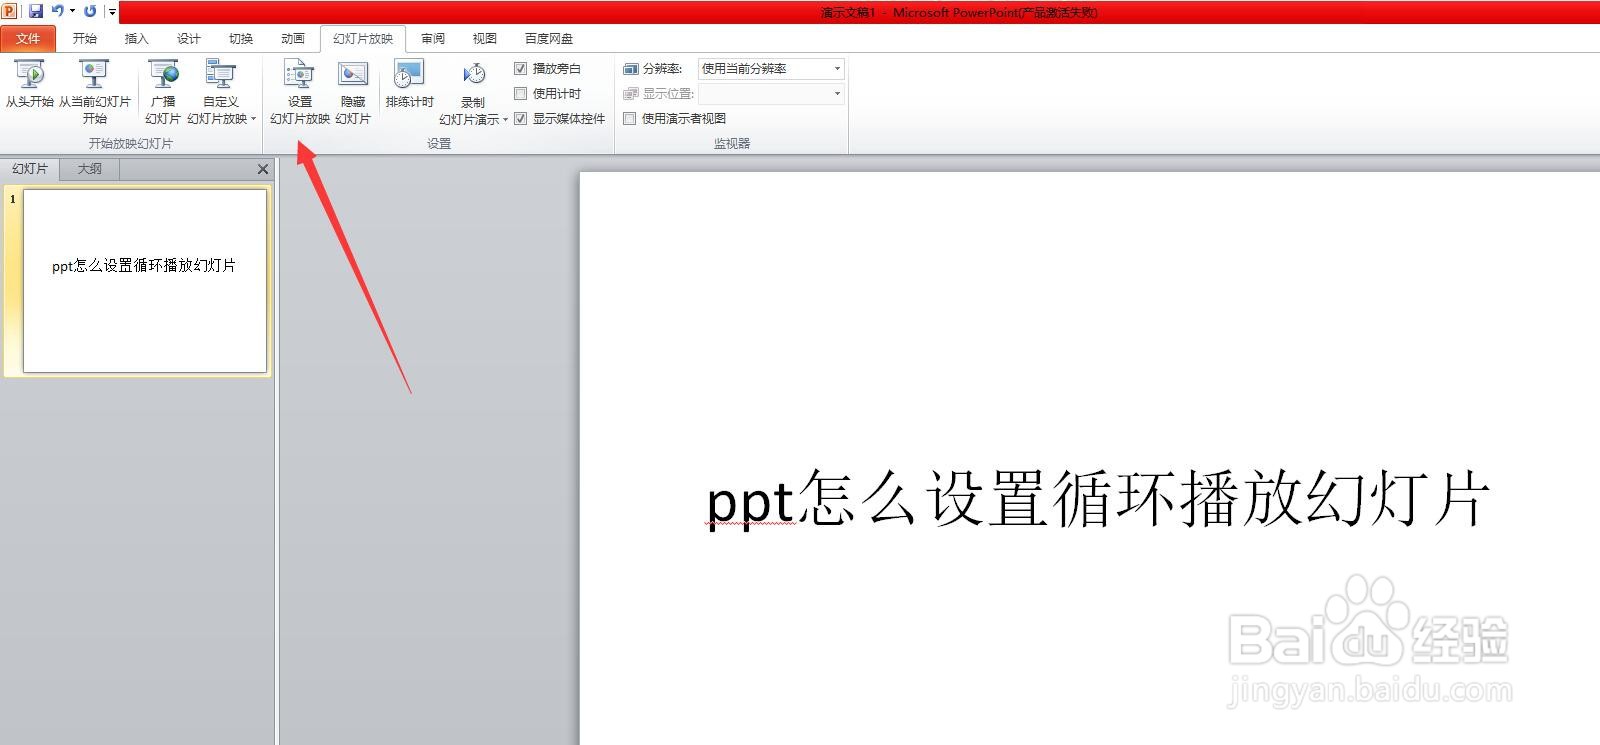This screenshot has width=1600, height=745.
Task: Switch to Home (开始) tab
Action: (85, 39)
